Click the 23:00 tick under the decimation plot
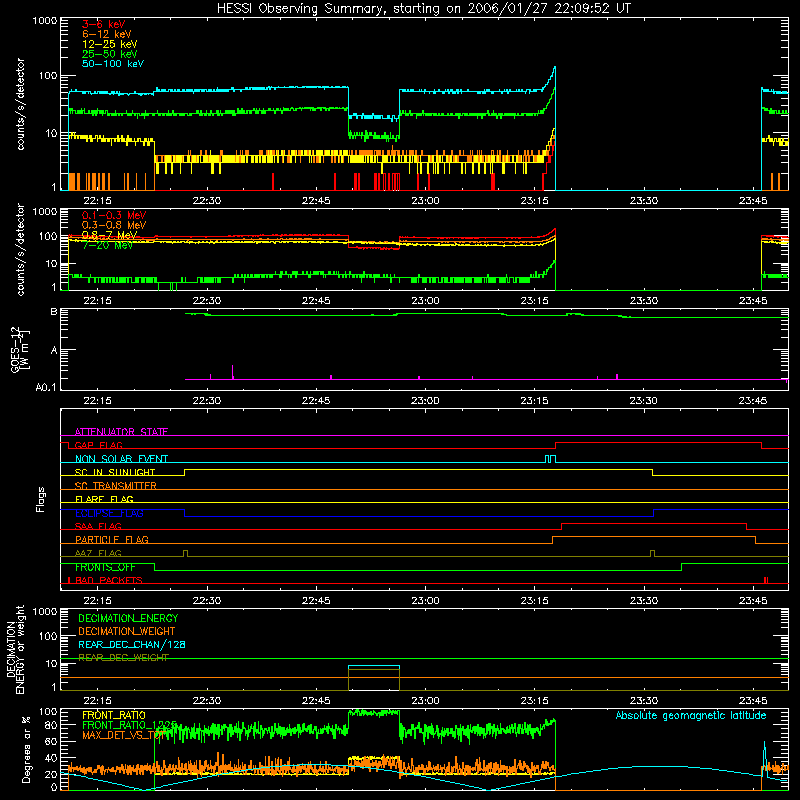 (x=425, y=701)
